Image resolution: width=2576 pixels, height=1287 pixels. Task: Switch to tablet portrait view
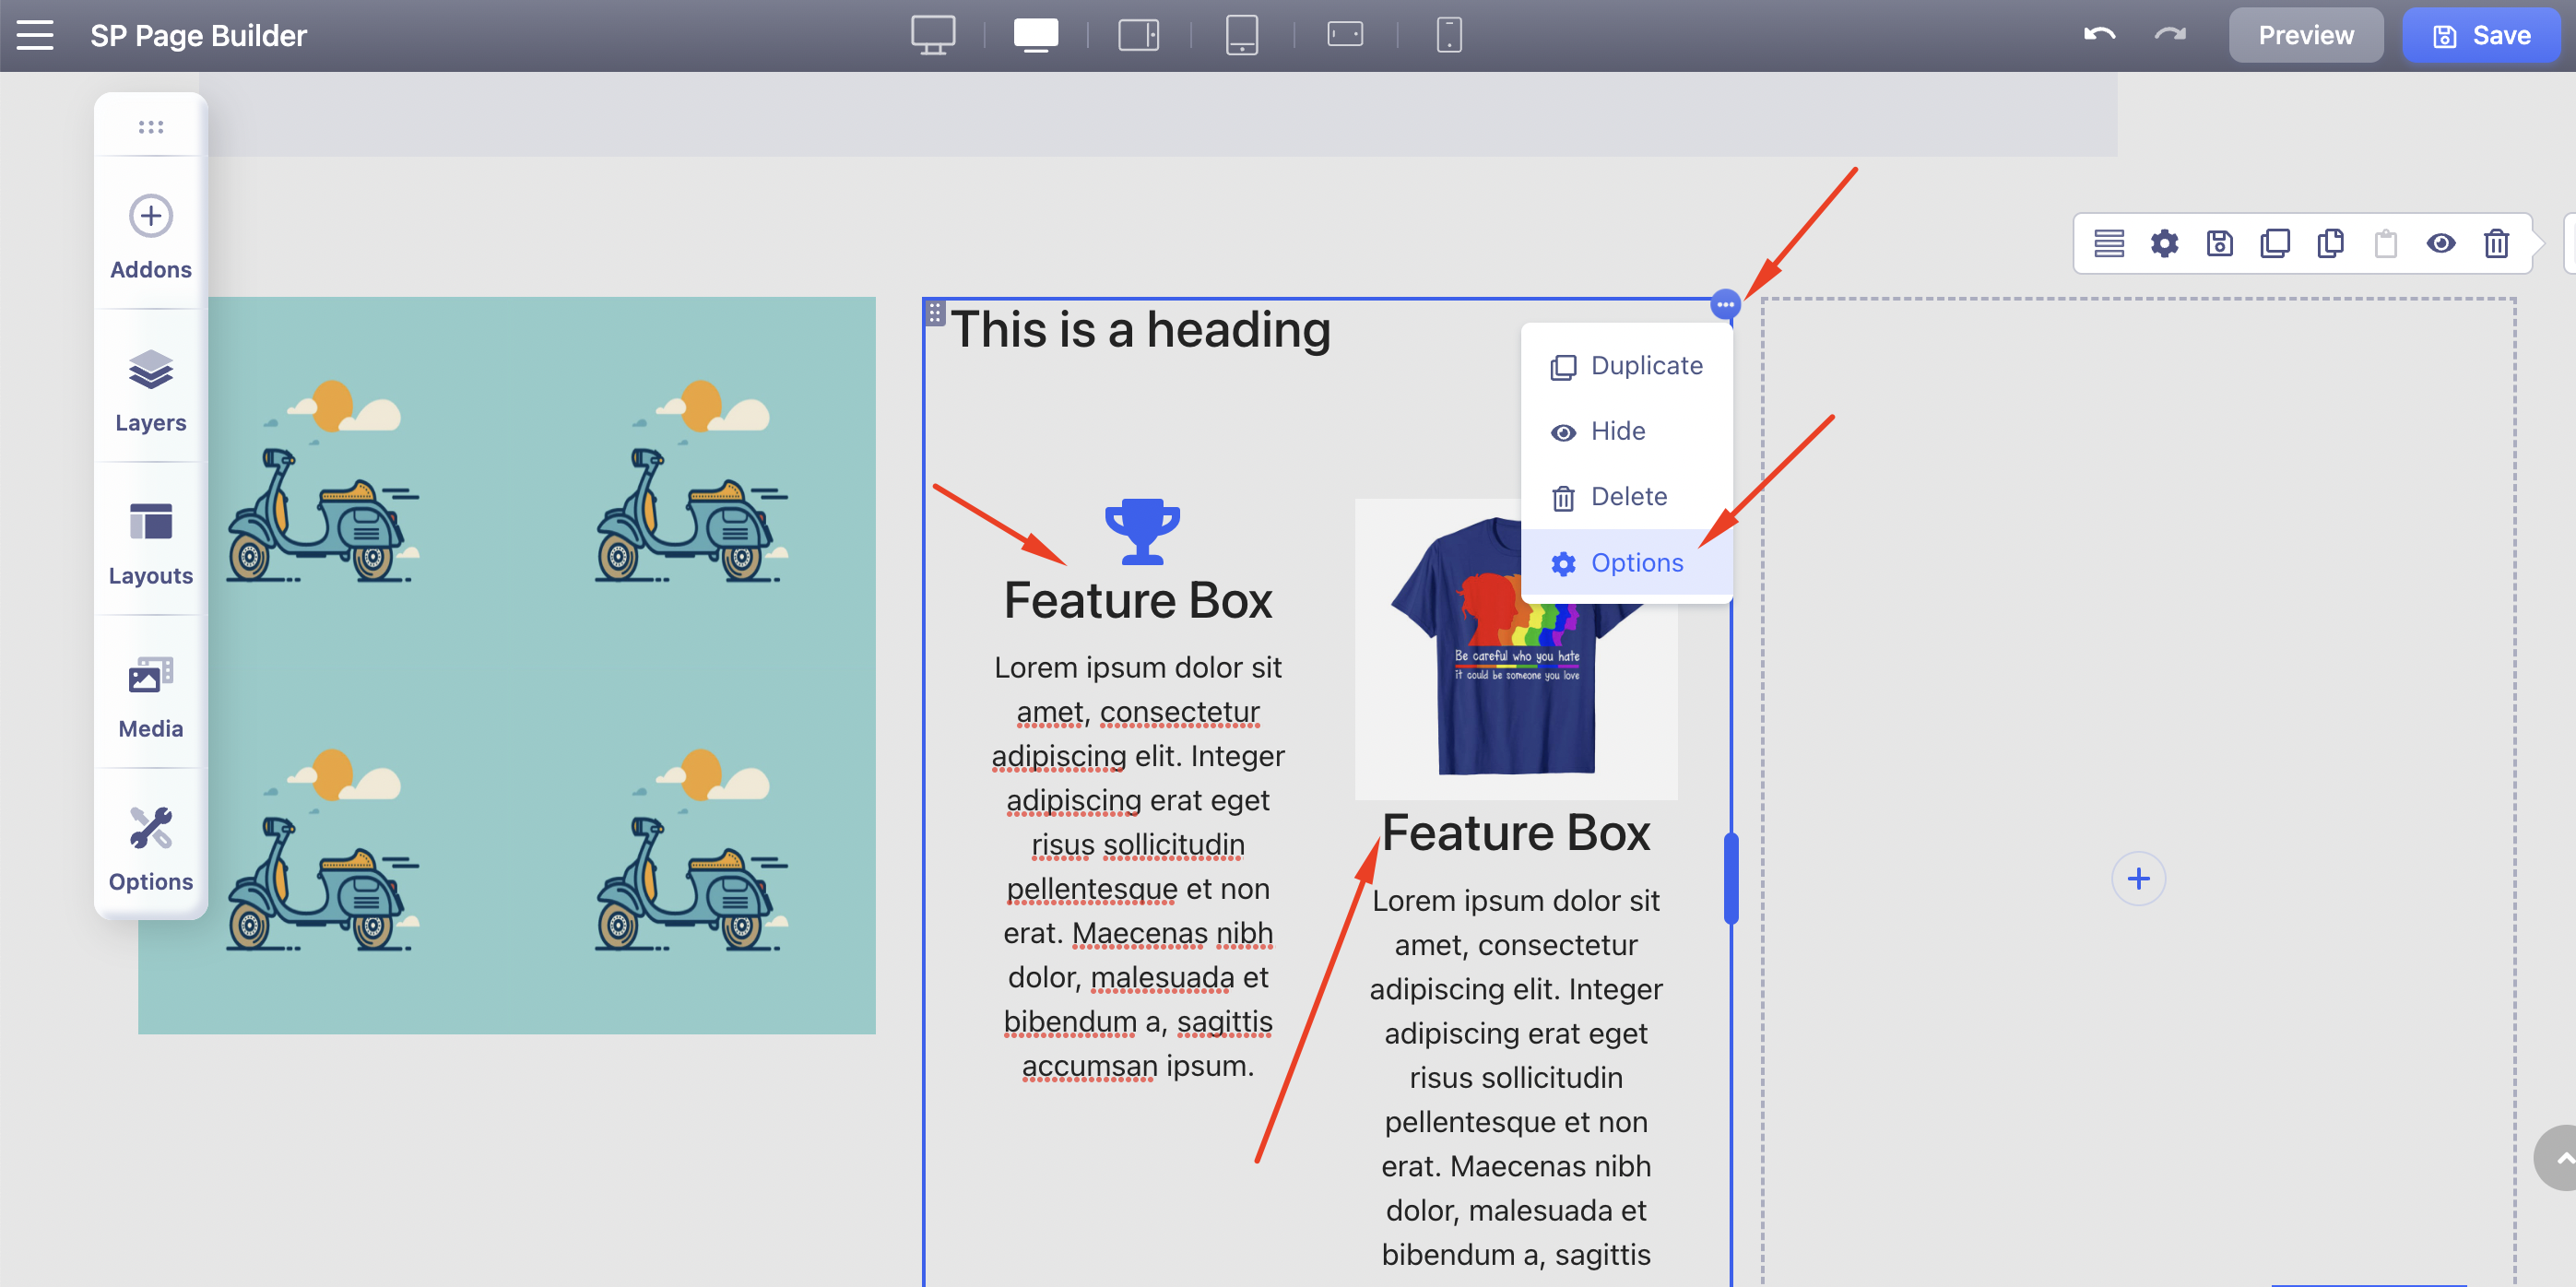1241,35
